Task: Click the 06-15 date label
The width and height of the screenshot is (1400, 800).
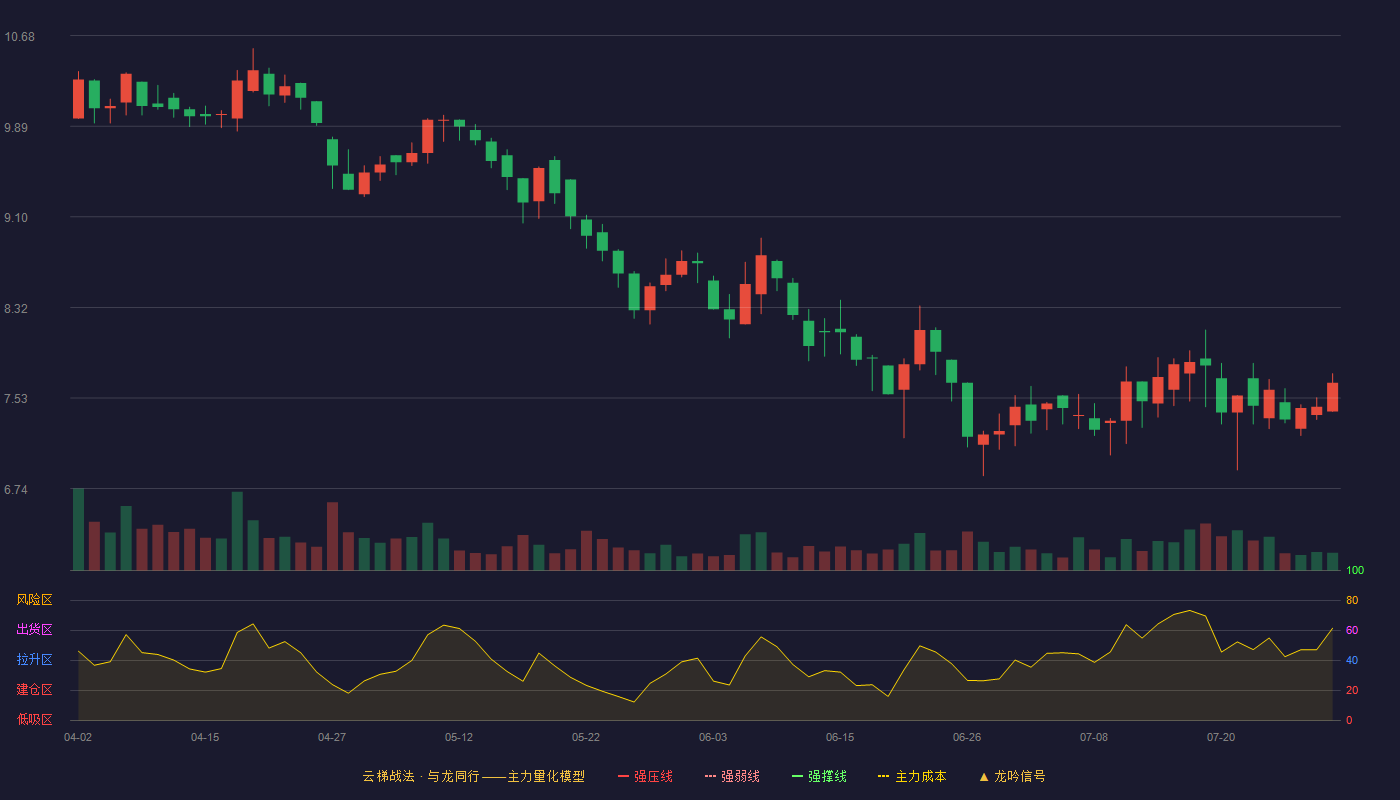Action: (840, 737)
